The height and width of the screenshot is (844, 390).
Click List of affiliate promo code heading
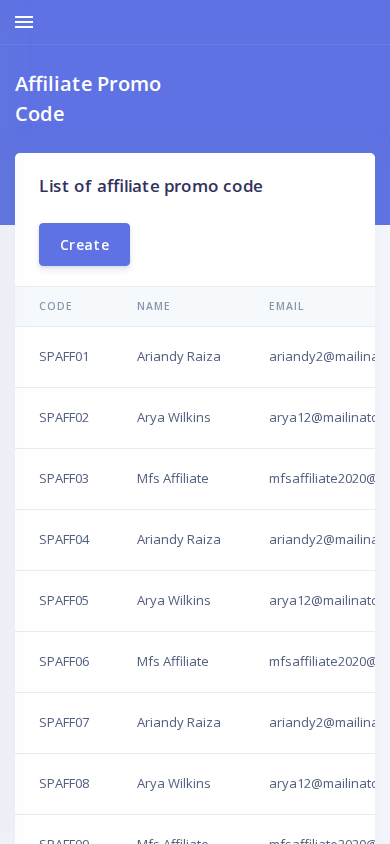[151, 186]
